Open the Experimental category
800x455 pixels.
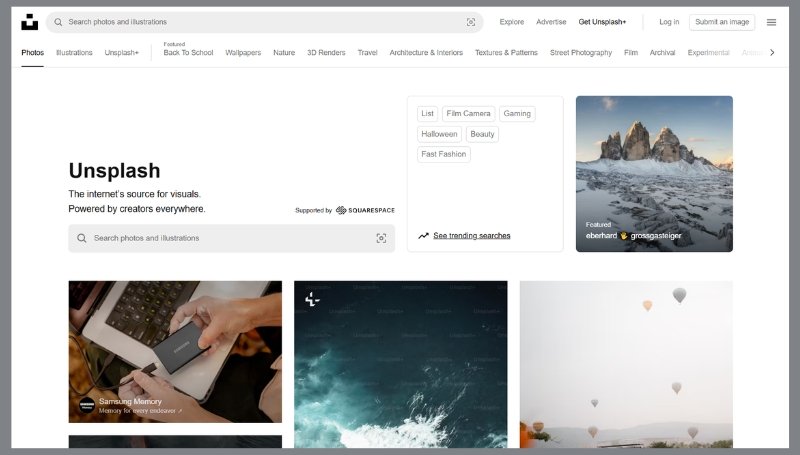[x=708, y=53]
